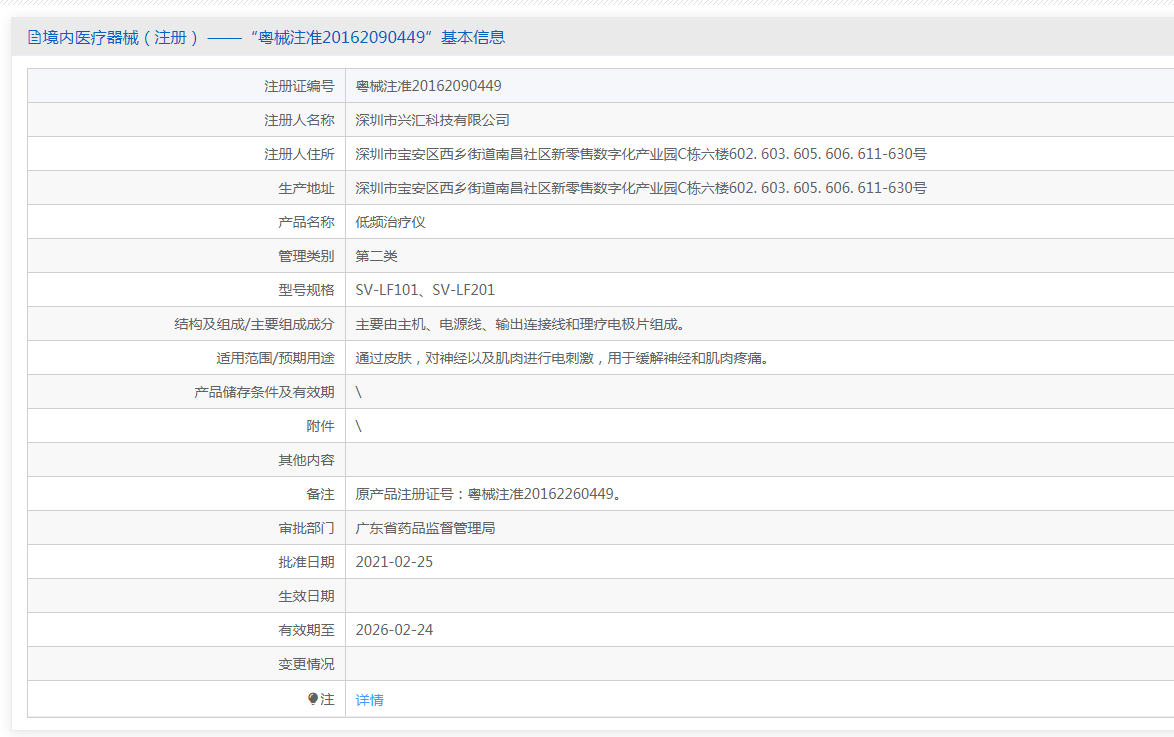
Task: Select the address value in 生产地址 row
Action: pos(641,188)
